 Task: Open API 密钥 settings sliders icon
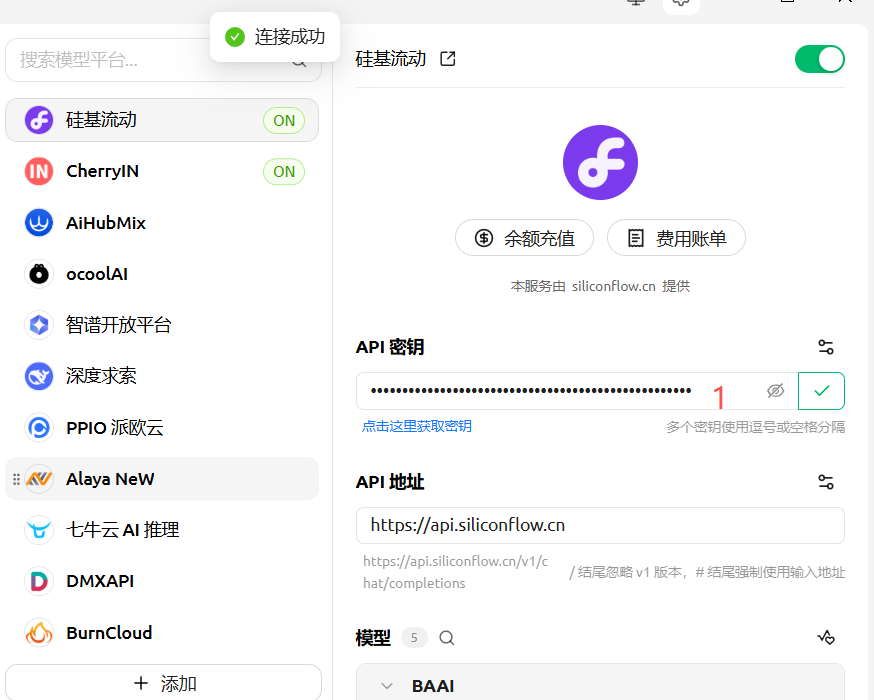826,347
